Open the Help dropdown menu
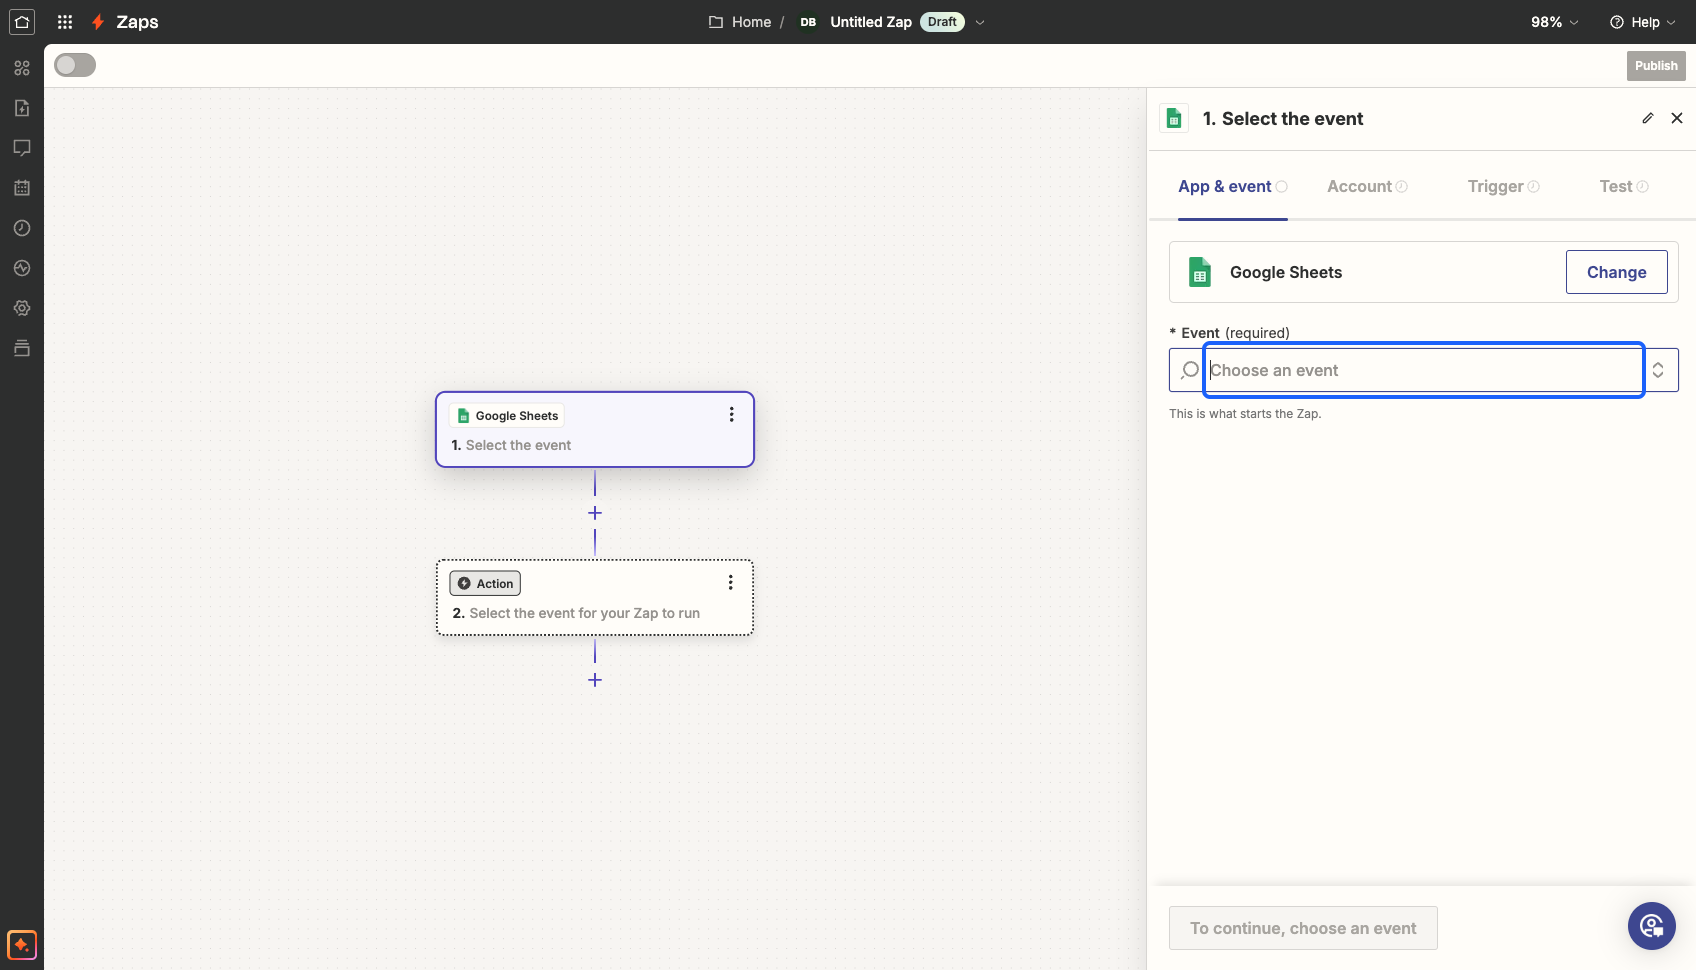The width and height of the screenshot is (1696, 970). click(x=1643, y=22)
